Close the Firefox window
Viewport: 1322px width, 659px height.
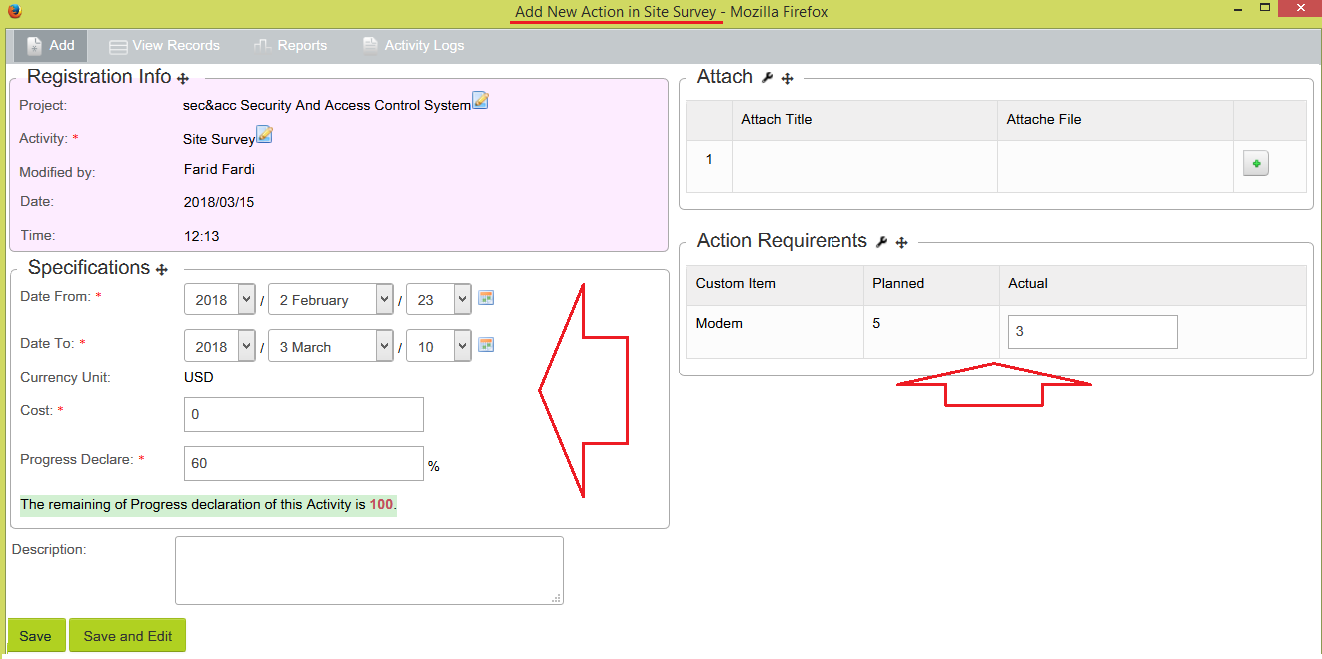1300,8
